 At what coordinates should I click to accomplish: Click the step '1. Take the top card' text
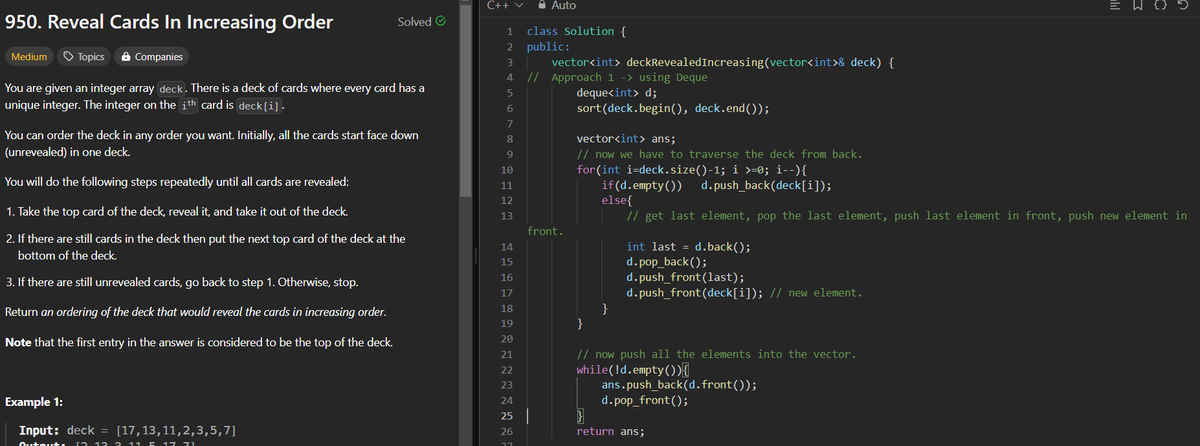[177, 212]
